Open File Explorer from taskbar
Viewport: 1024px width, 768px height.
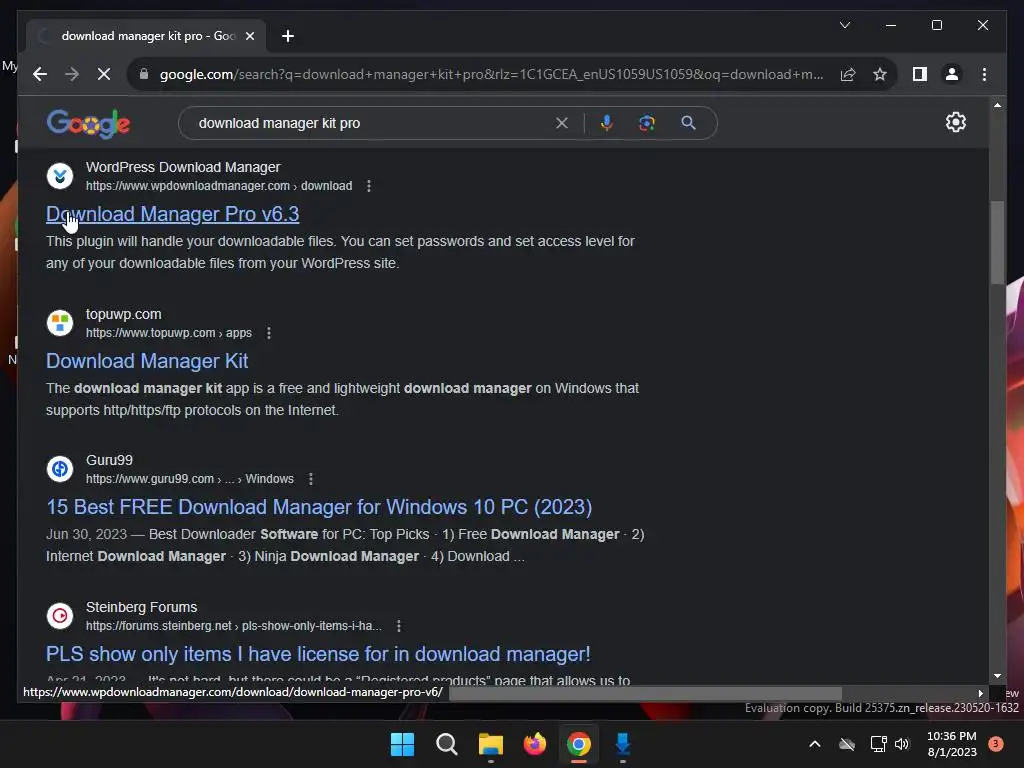click(490, 744)
